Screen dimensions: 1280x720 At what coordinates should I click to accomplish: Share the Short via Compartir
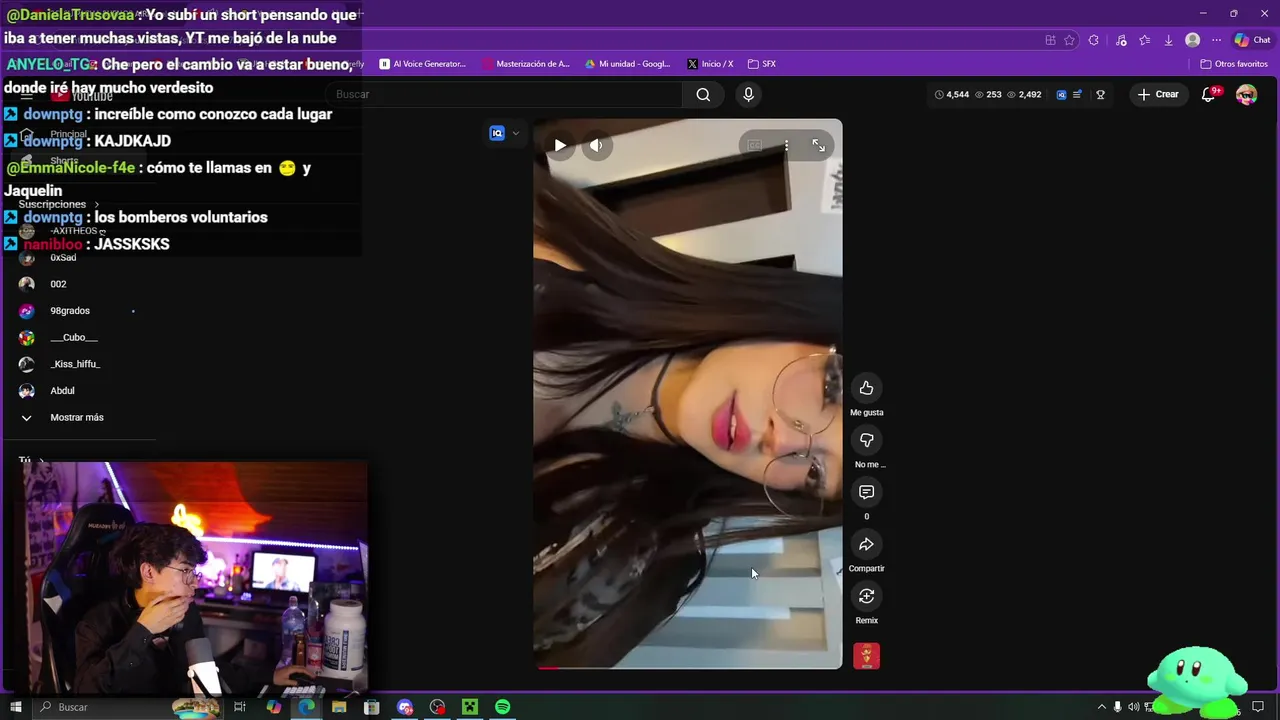pos(866,544)
